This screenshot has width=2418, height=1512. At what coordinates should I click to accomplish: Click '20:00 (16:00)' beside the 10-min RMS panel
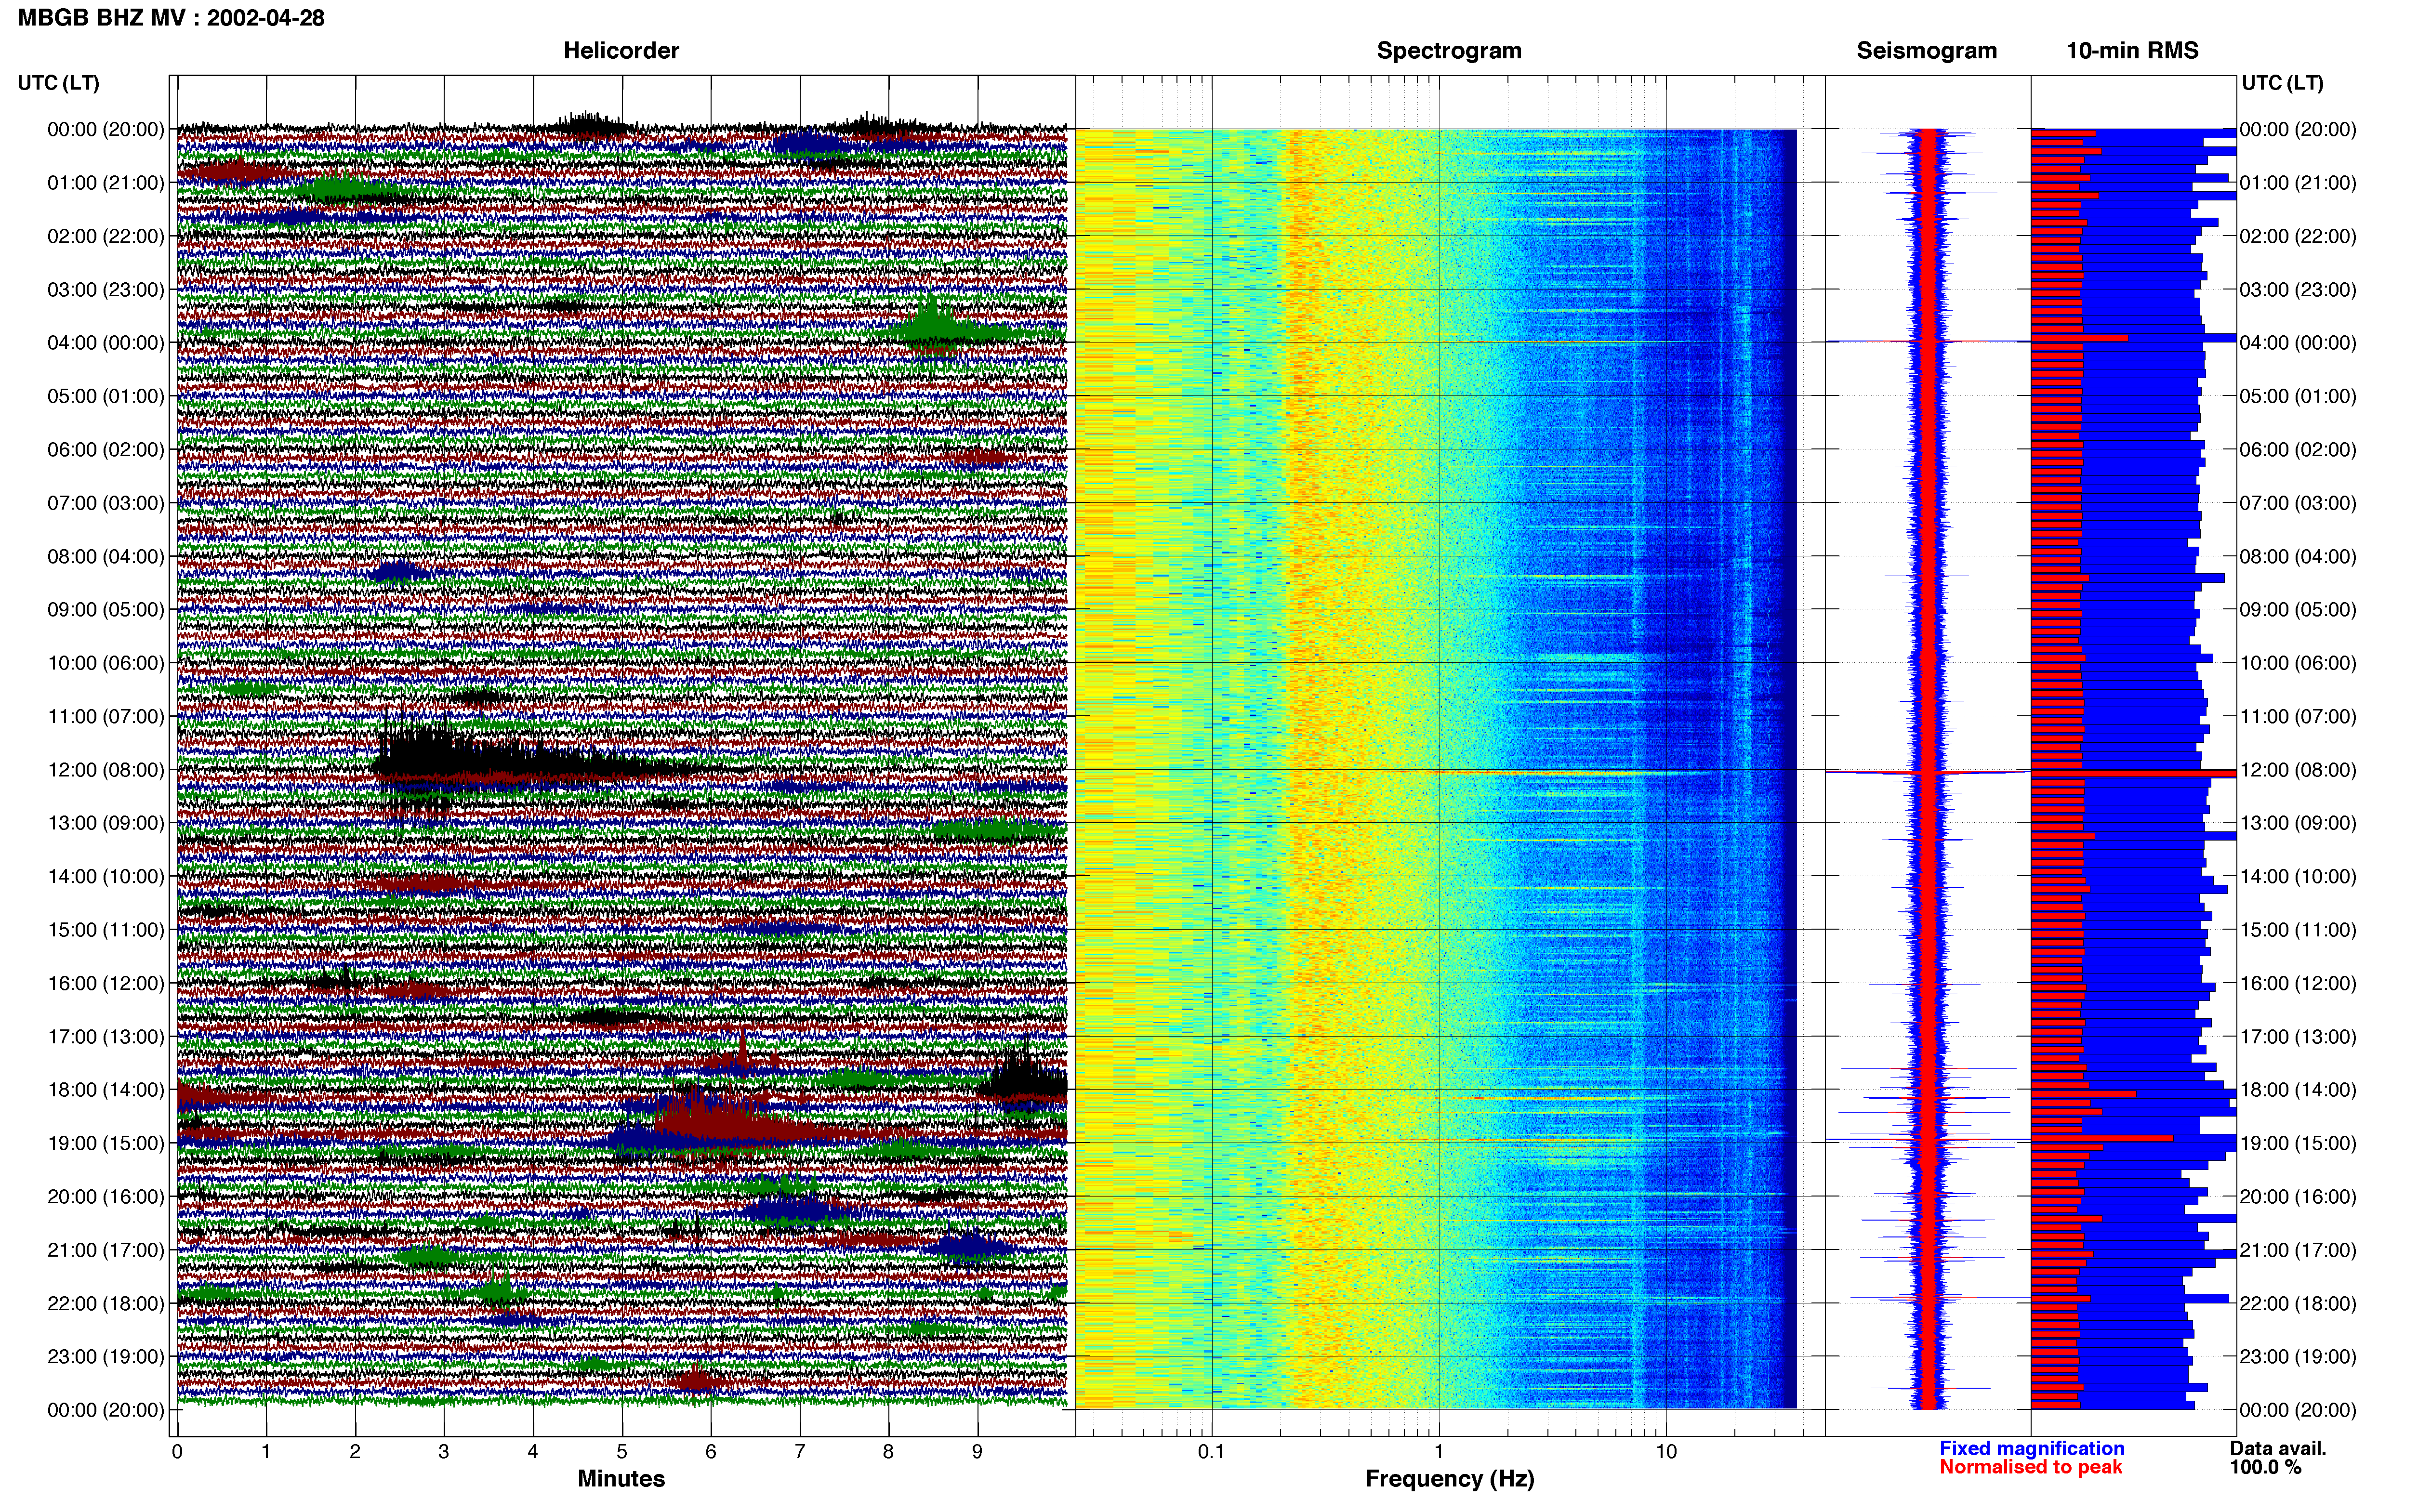pyautogui.click(x=2298, y=1197)
